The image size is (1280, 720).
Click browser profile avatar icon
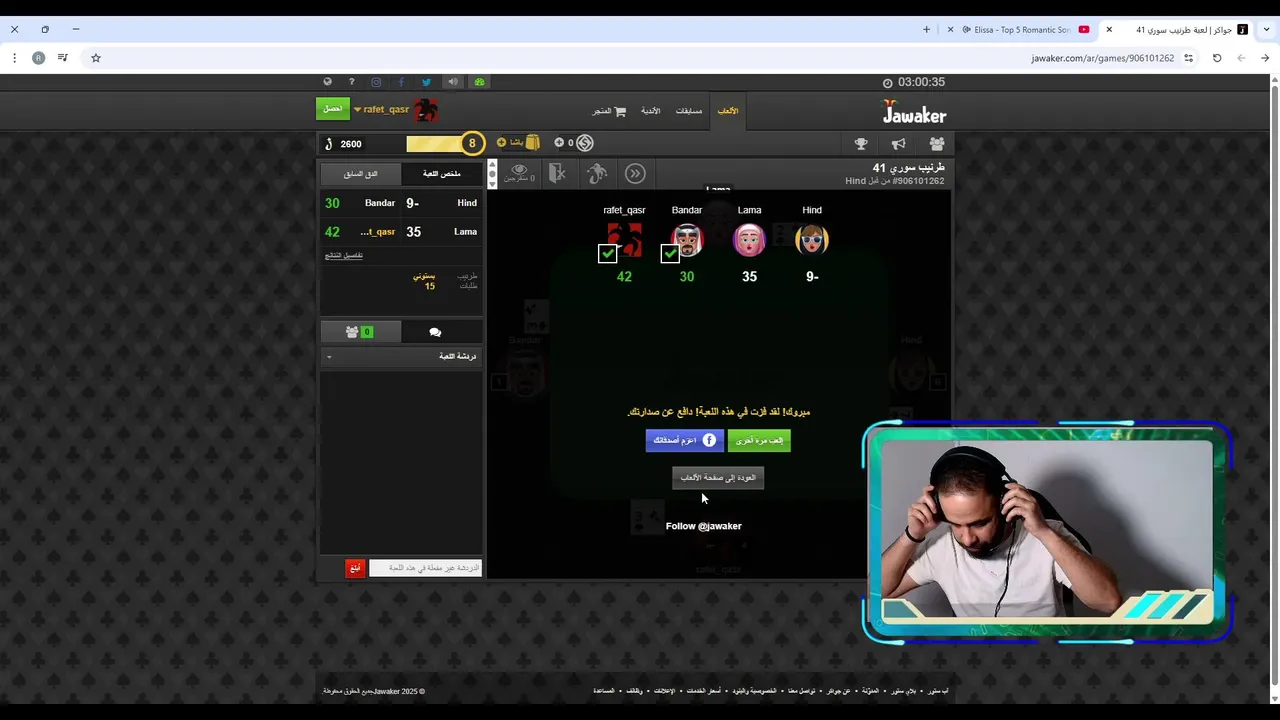click(x=38, y=58)
